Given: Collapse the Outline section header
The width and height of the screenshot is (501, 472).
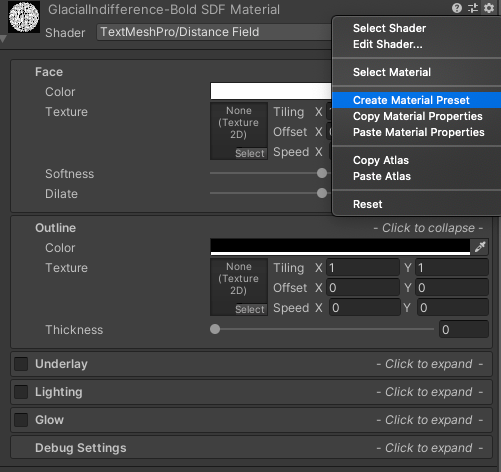Looking at the screenshot, I should (x=252, y=228).
